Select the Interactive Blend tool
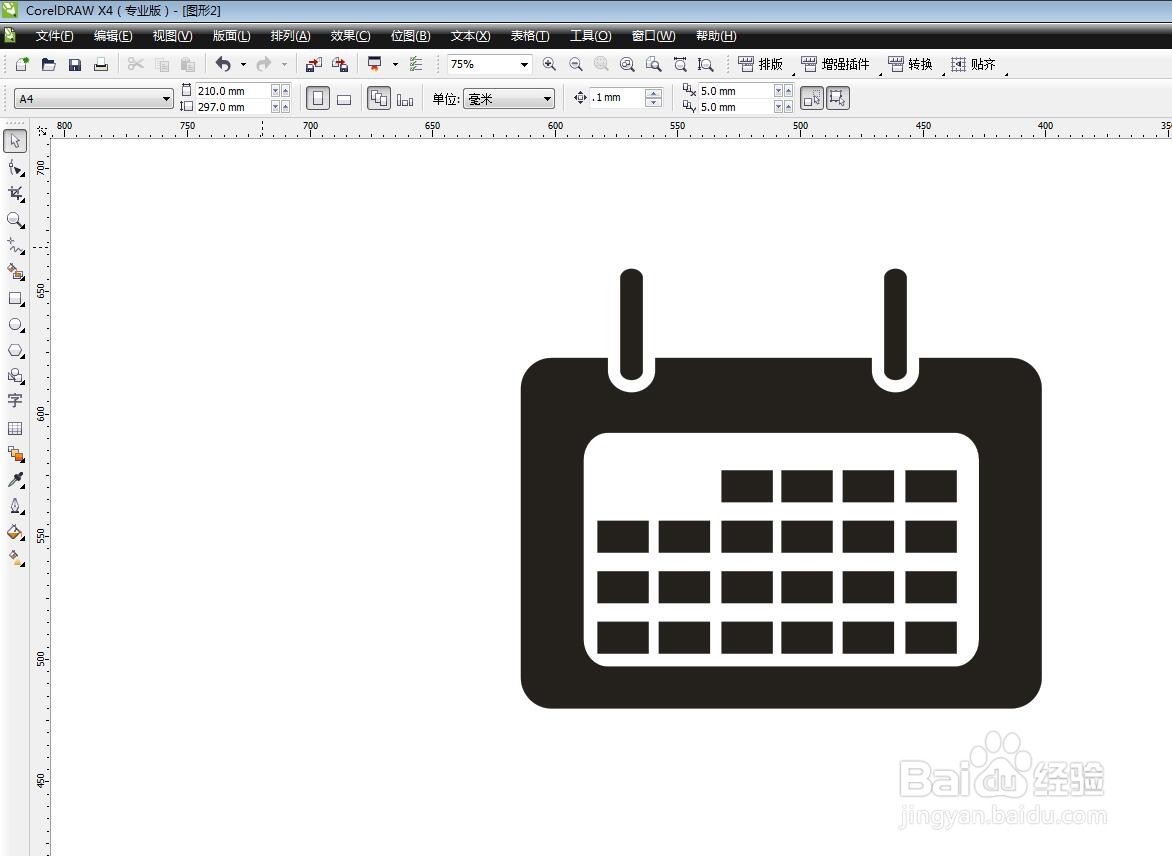 15,454
